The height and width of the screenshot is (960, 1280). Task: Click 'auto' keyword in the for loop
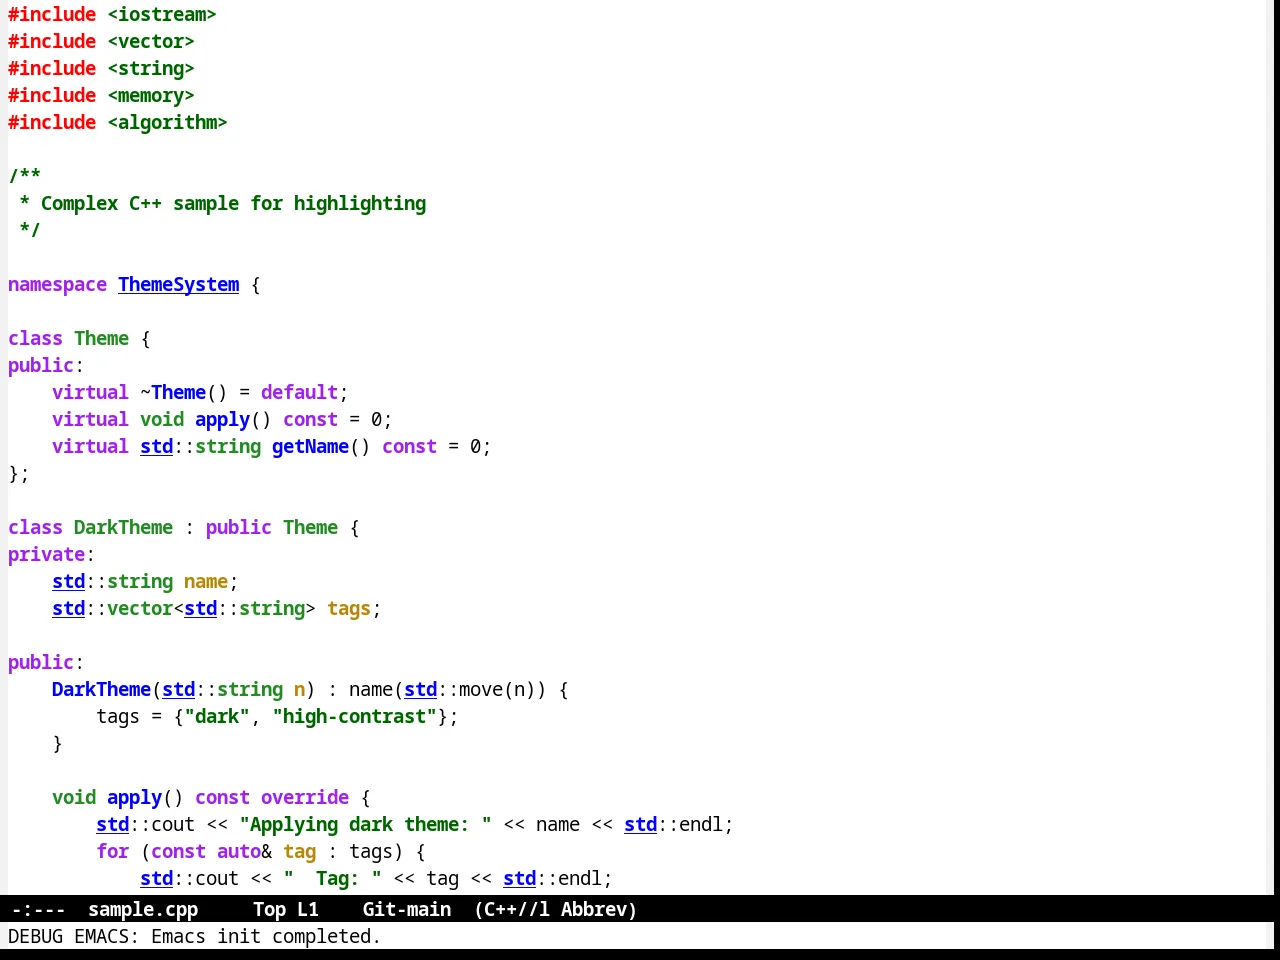tap(239, 851)
